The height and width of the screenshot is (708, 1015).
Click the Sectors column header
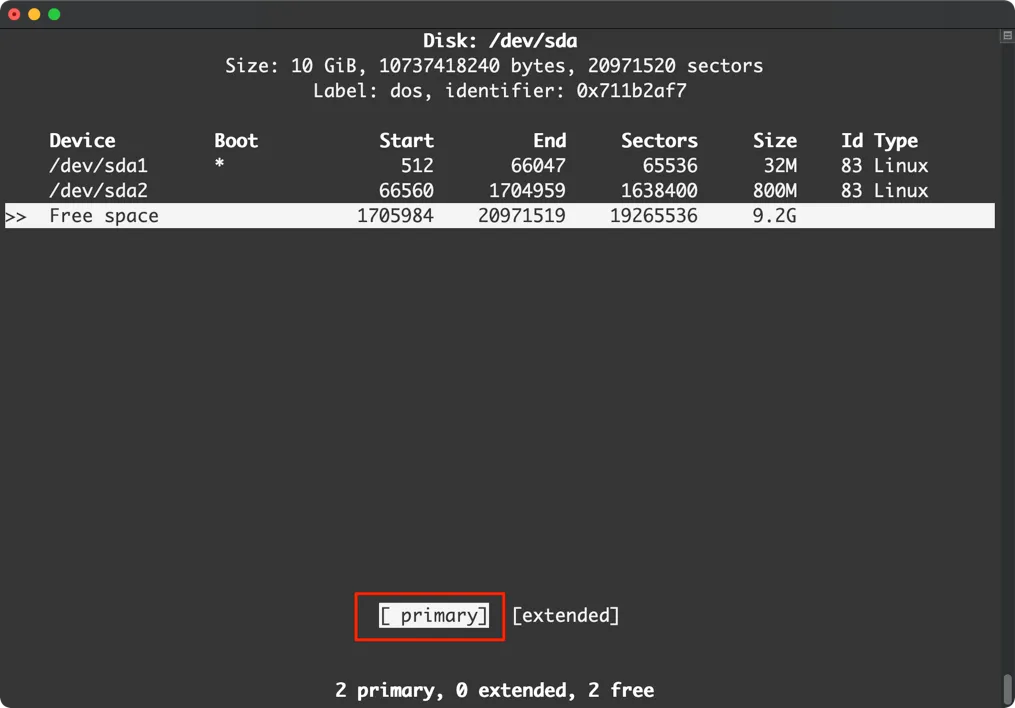[x=660, y=140]
